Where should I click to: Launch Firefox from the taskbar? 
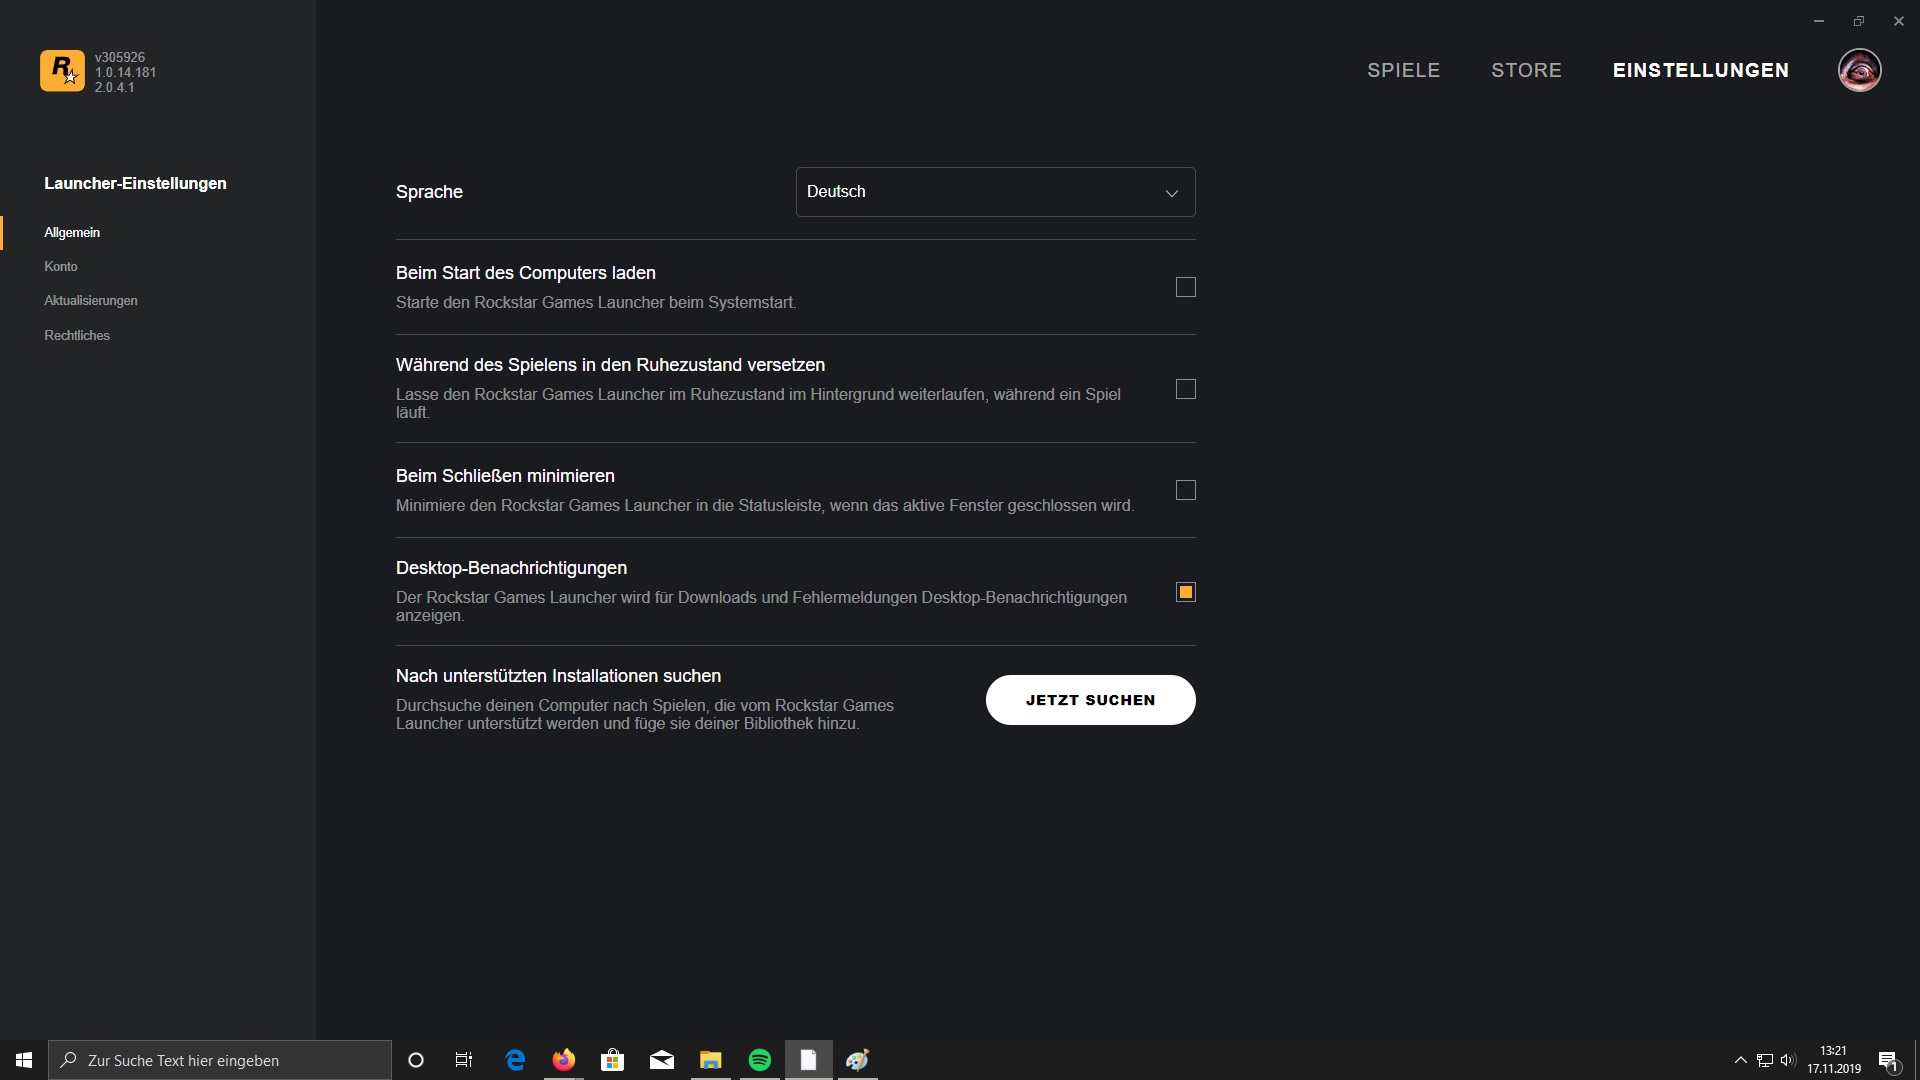point(564,1060)
